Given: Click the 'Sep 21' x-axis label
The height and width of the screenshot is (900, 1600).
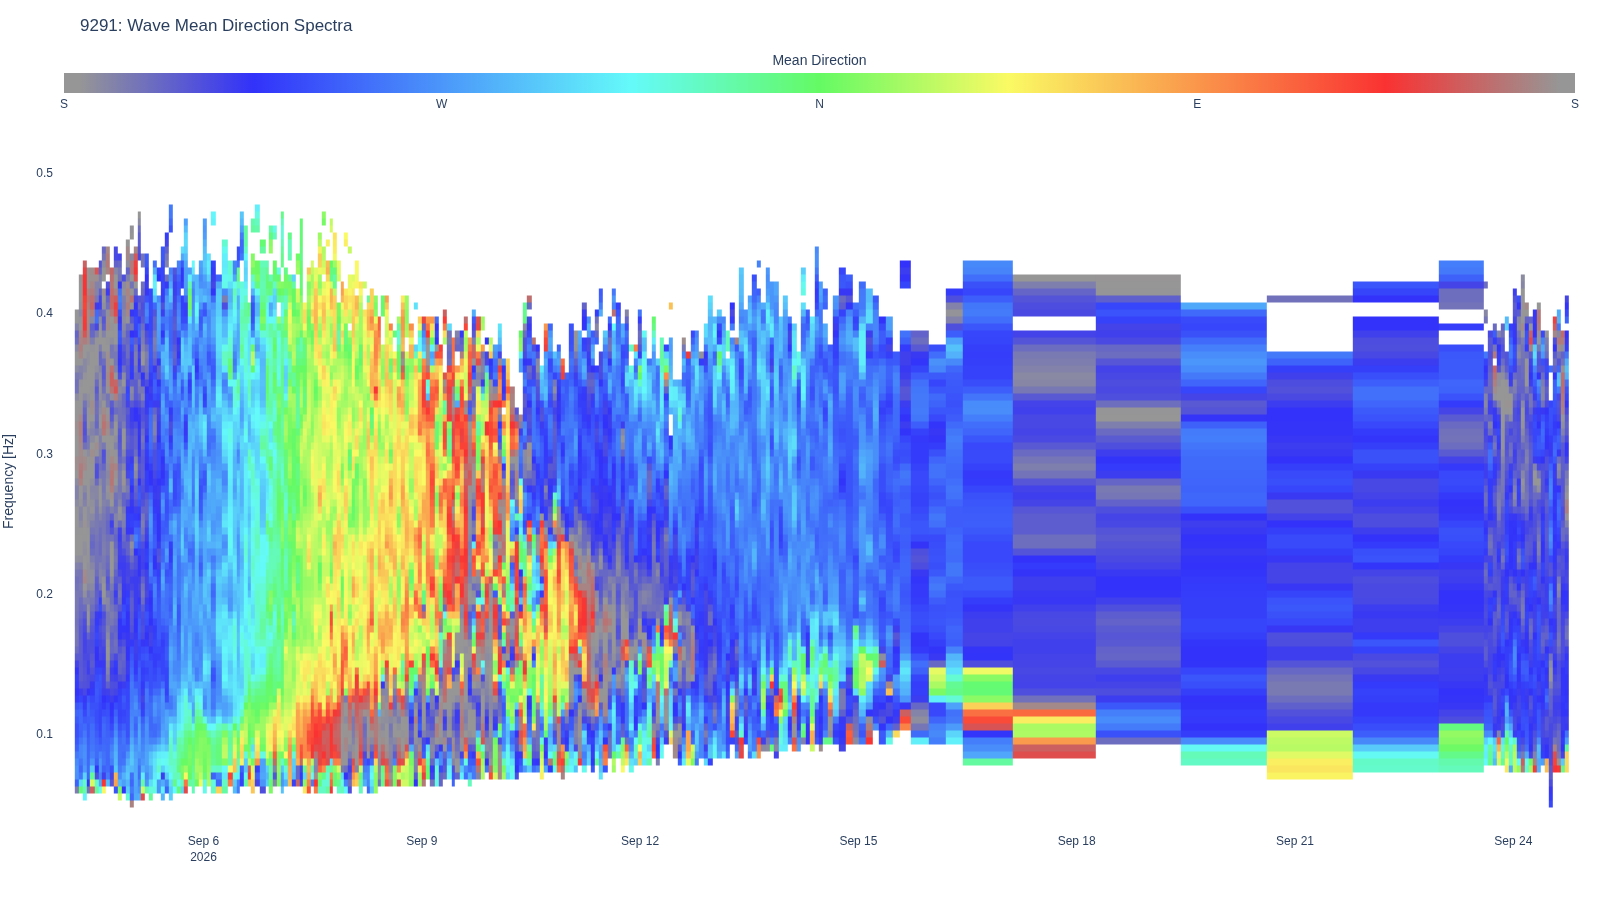Looking at the screenshot, I should 1295,841.
